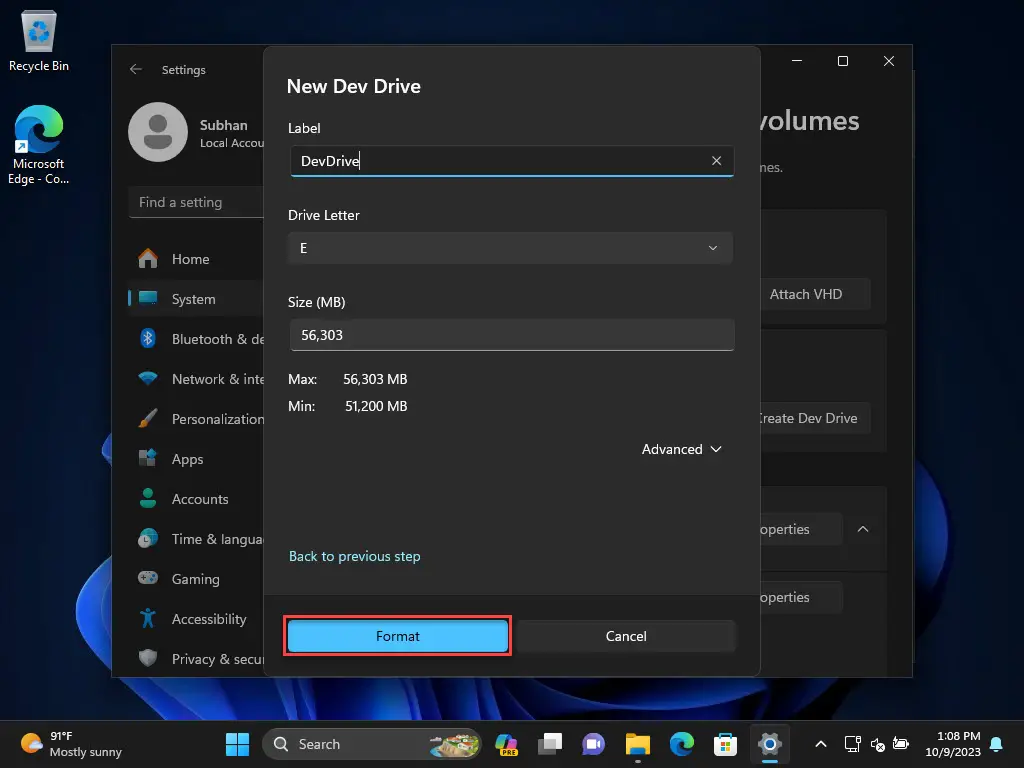Open Accessibility settings
Viewport: 1024px width, 768px height.
(196, 619)
